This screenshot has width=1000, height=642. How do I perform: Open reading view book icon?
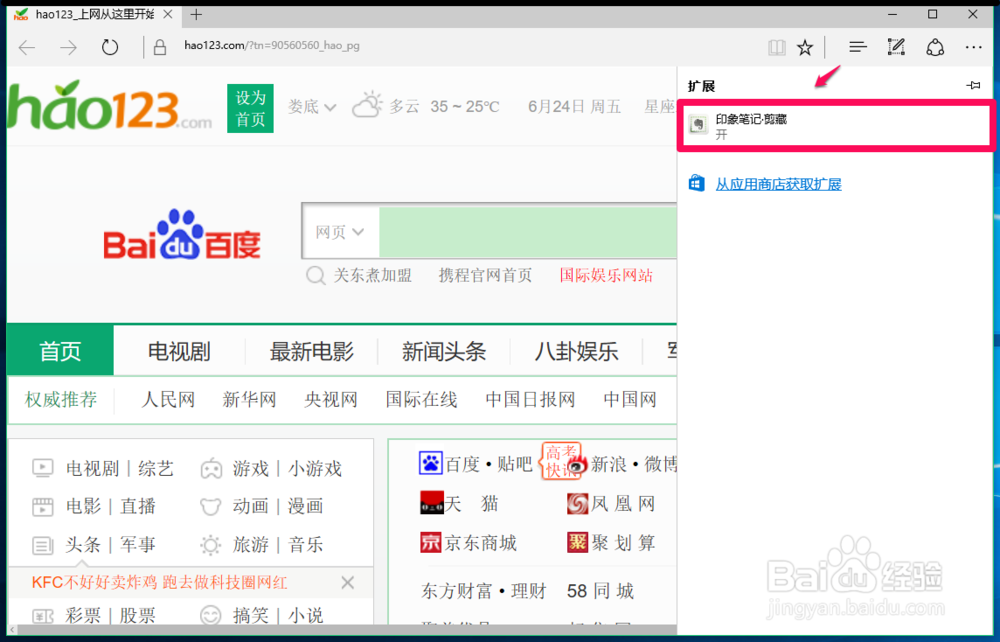(x=776, y=47)
